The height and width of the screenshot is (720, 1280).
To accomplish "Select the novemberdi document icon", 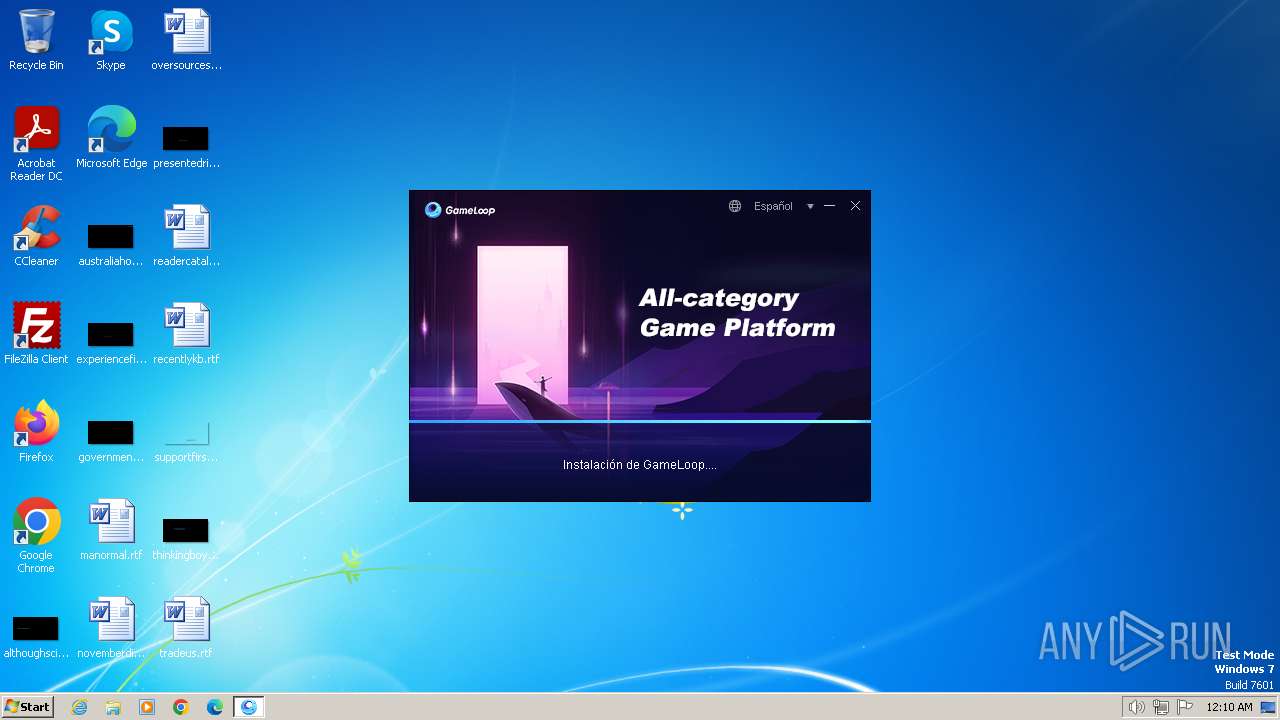I will [x=111, y=628].
